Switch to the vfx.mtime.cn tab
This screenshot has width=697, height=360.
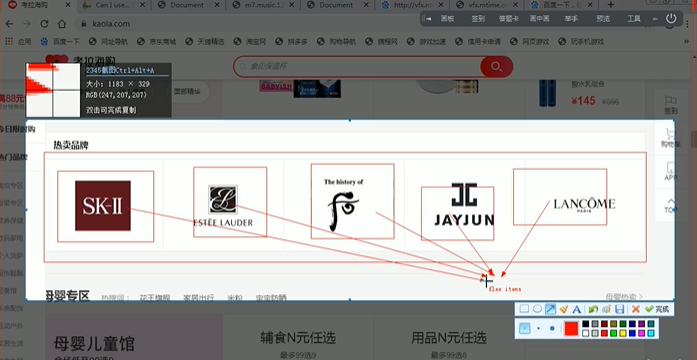pyautogui.click(x=487, y=5)
